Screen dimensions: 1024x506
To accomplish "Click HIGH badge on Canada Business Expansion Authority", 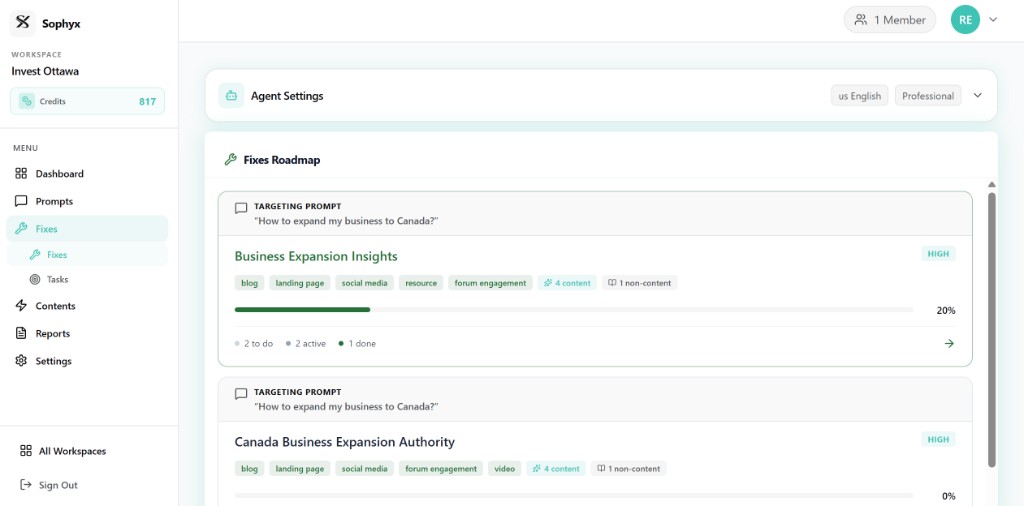I will (938, 439).
